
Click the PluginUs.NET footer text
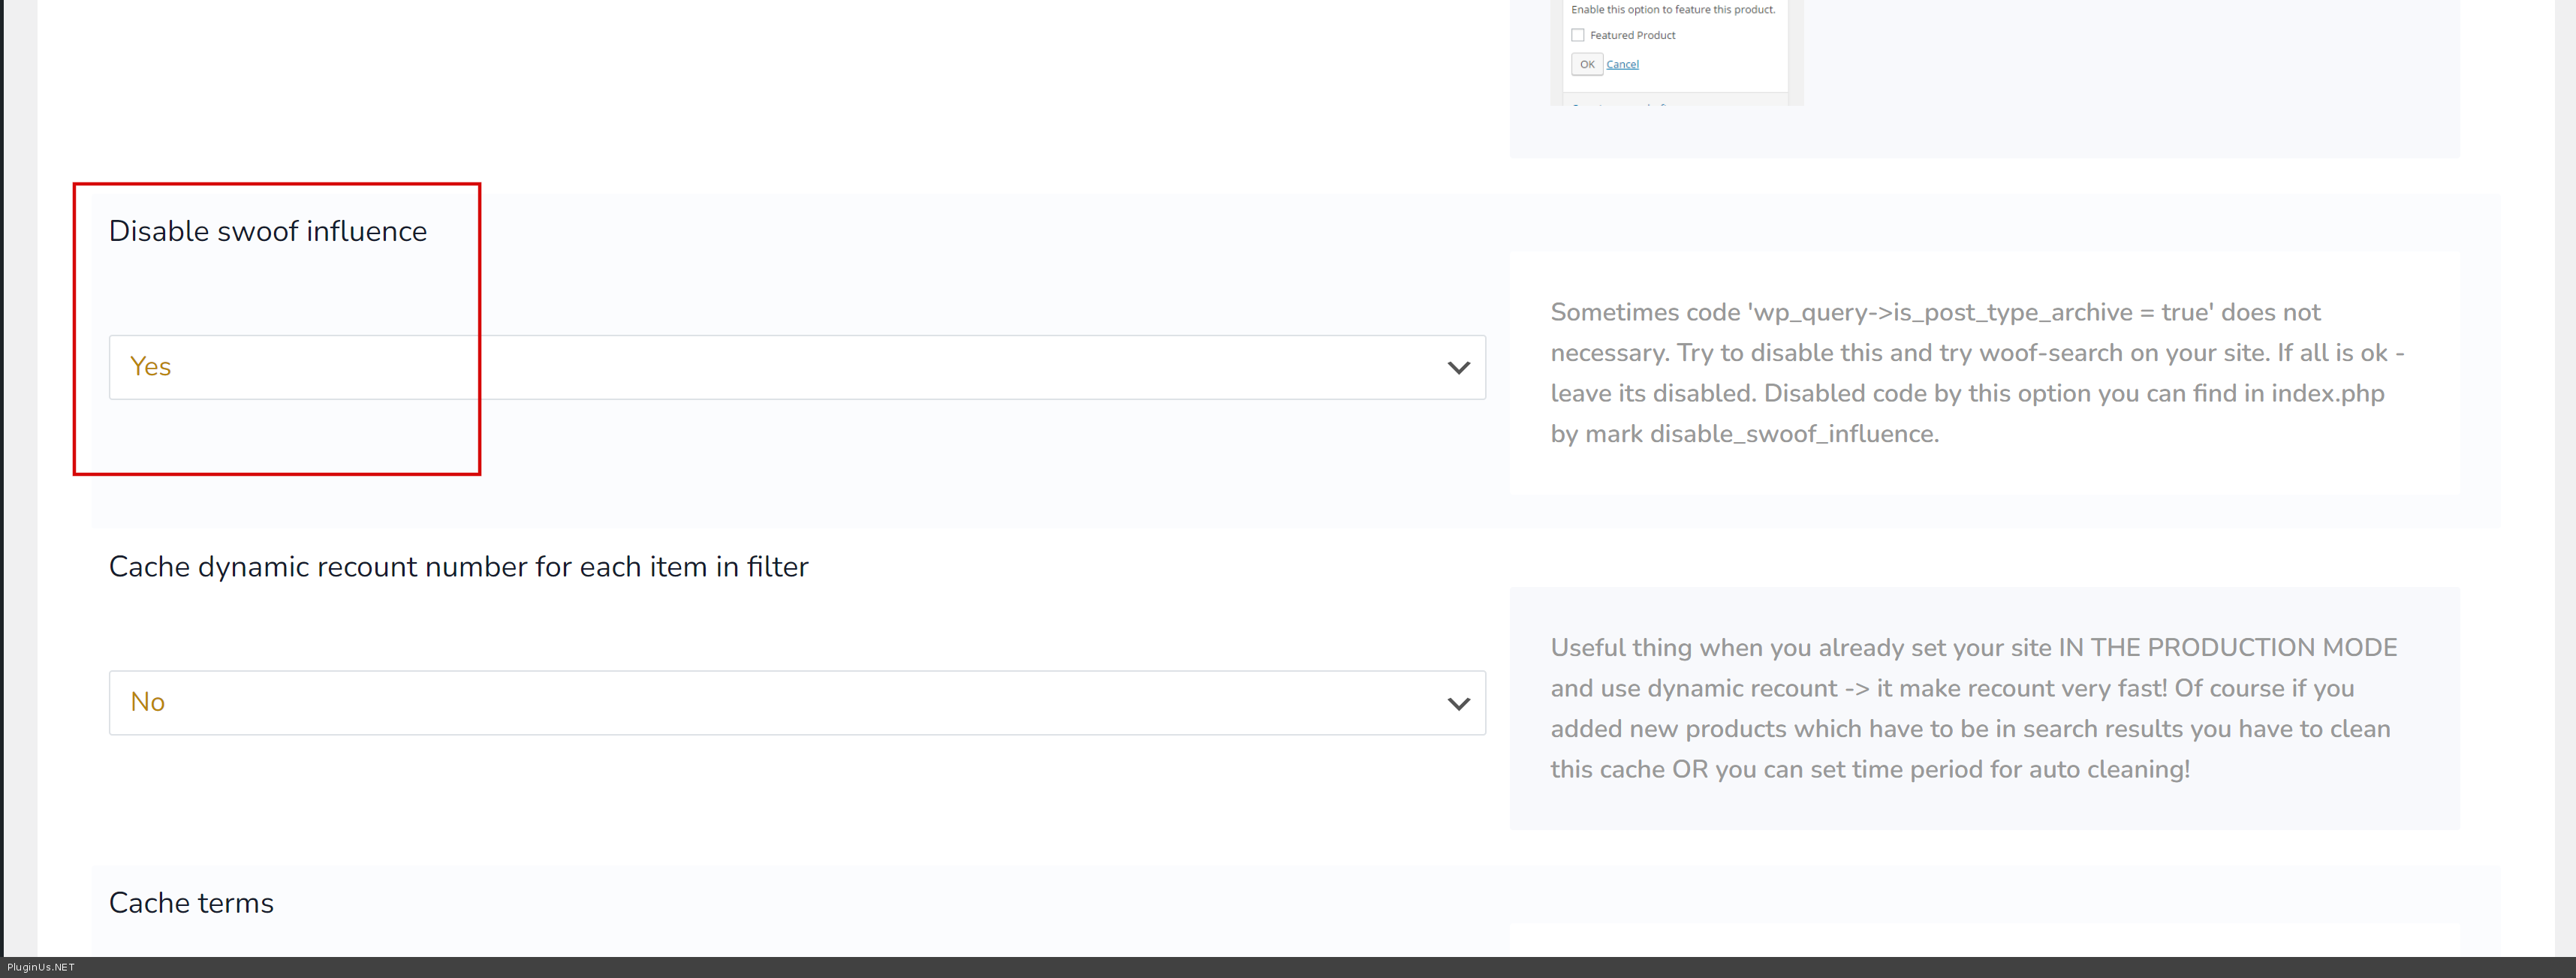[41, 967]
